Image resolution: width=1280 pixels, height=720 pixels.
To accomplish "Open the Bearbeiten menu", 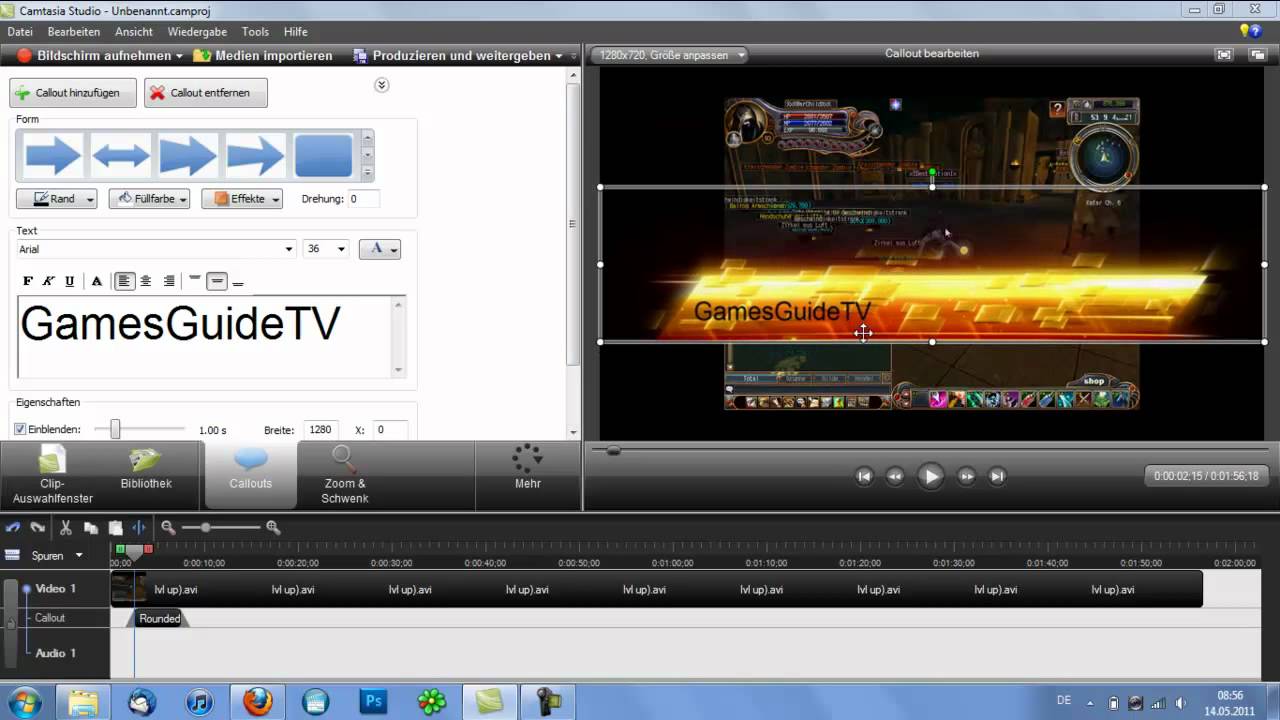I will pos(74,32).
